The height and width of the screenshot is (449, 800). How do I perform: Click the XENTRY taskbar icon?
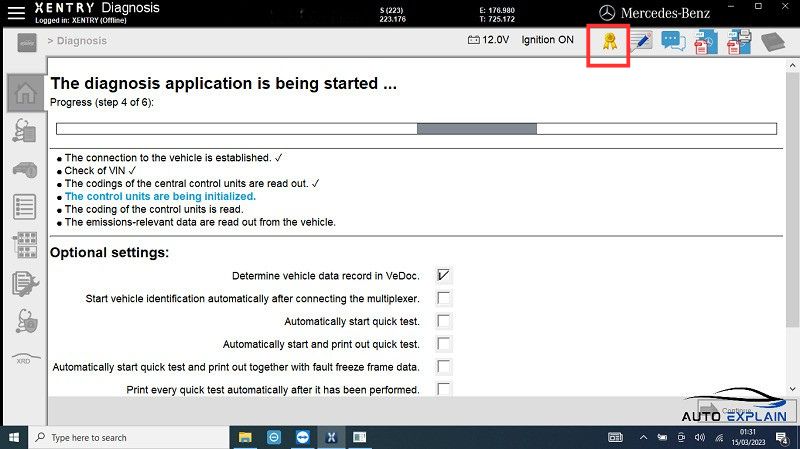[331, 437]
